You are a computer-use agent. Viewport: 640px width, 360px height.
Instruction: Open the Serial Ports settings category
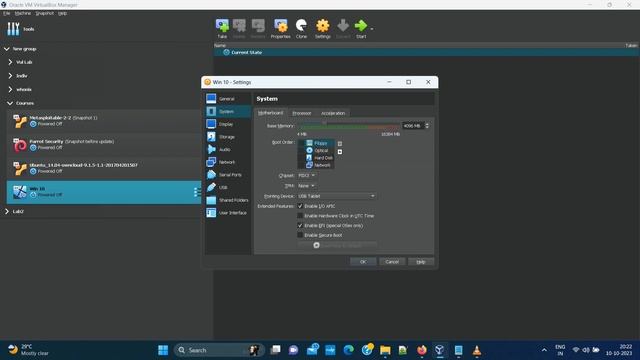[x=228, y=175]
